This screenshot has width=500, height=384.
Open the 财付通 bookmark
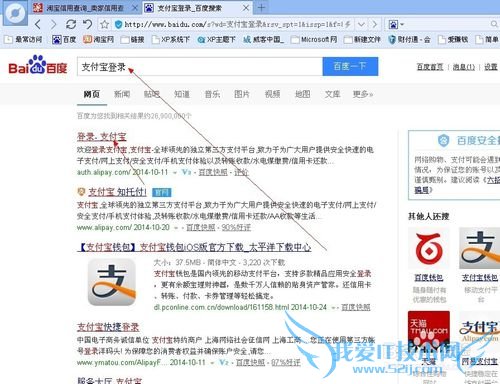pyautogui.click(x=409, y=40)
